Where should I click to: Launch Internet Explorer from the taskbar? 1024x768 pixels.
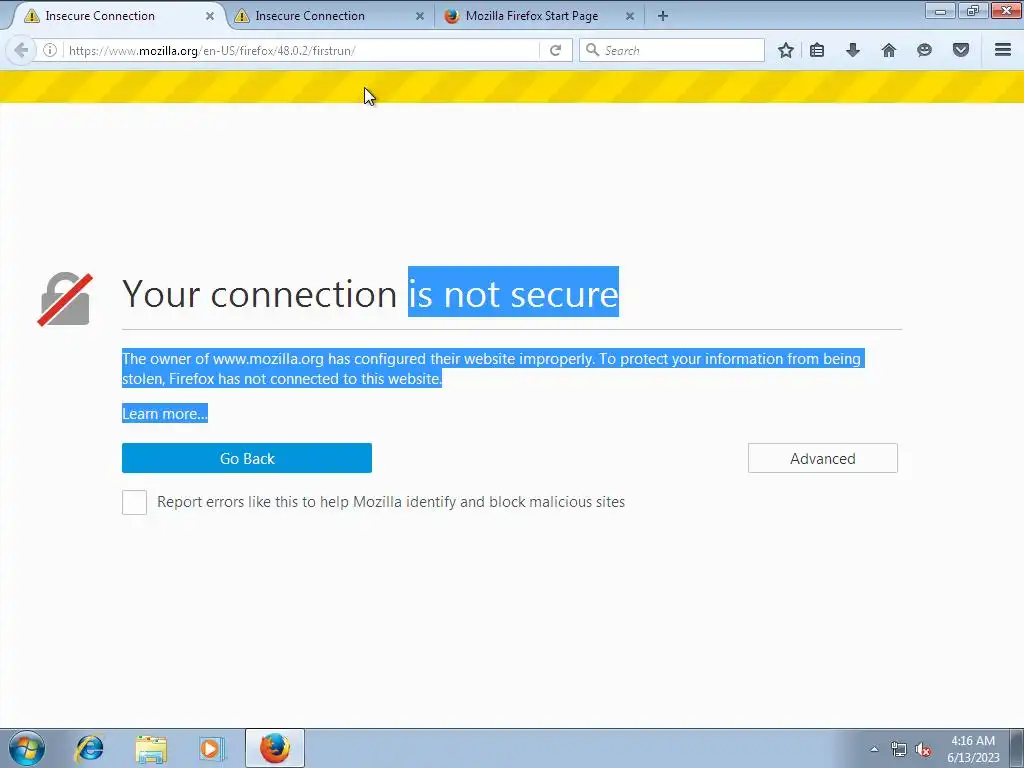pos(89,748)
